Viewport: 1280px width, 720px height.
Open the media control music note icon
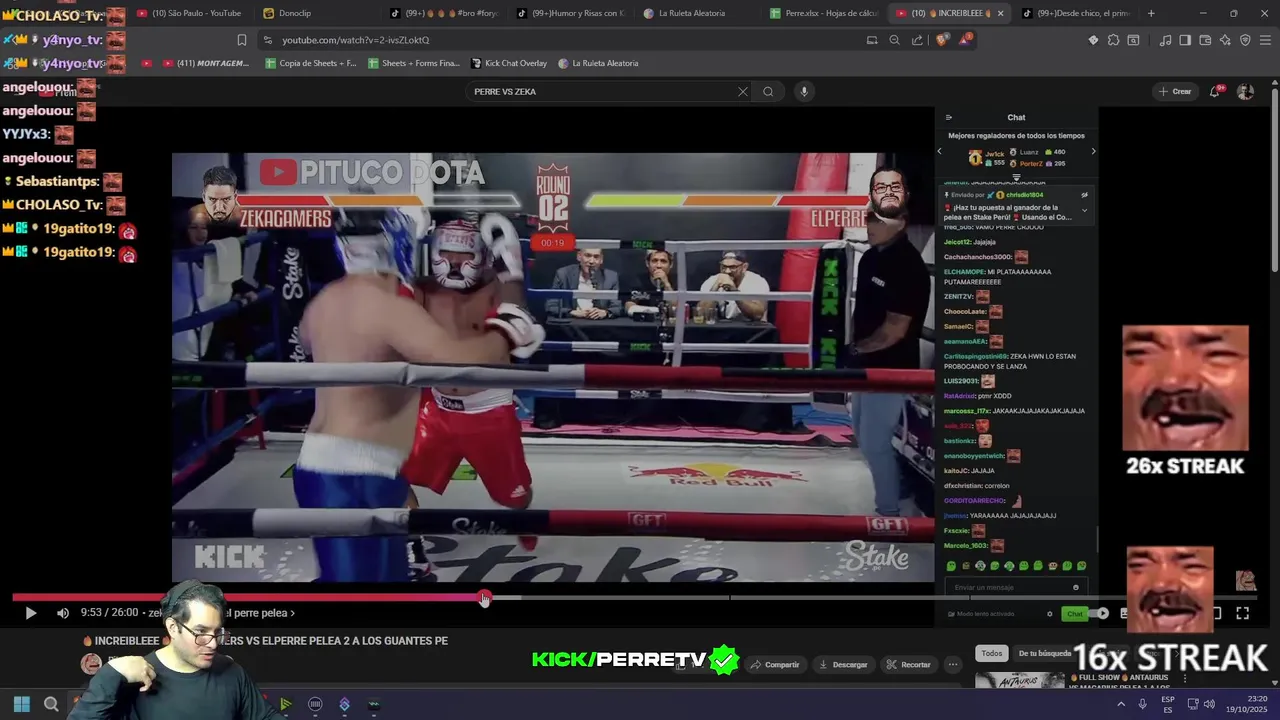click(x=1165, y=40)
